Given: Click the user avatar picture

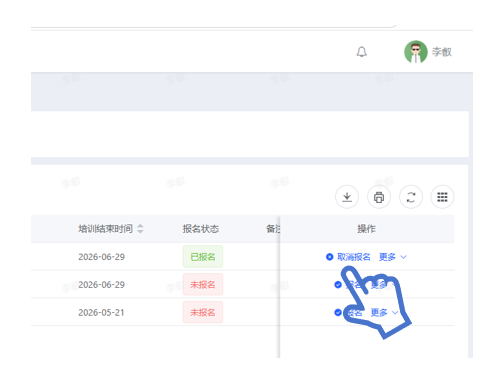Looking at the screenshot, I should tap(416, 52).
